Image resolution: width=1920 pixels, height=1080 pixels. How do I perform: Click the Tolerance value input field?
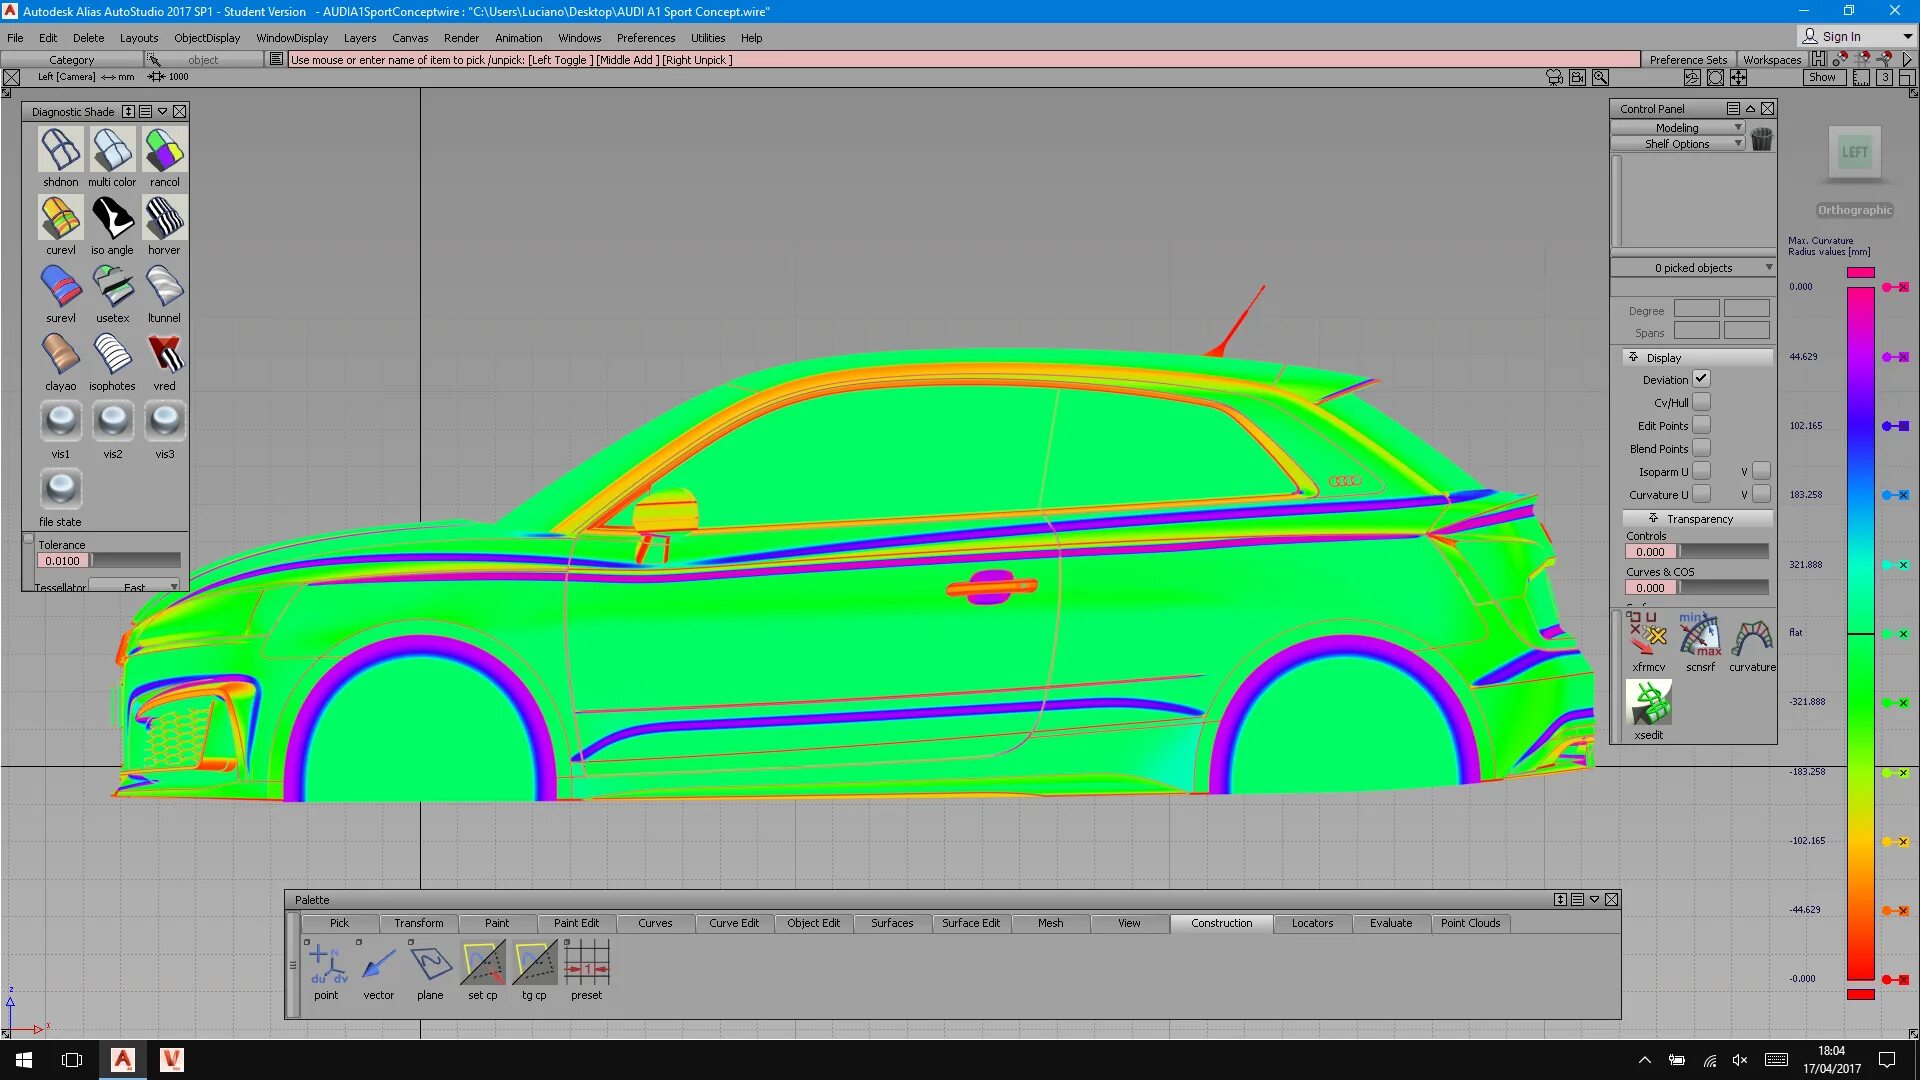click(x=62, y=561)
